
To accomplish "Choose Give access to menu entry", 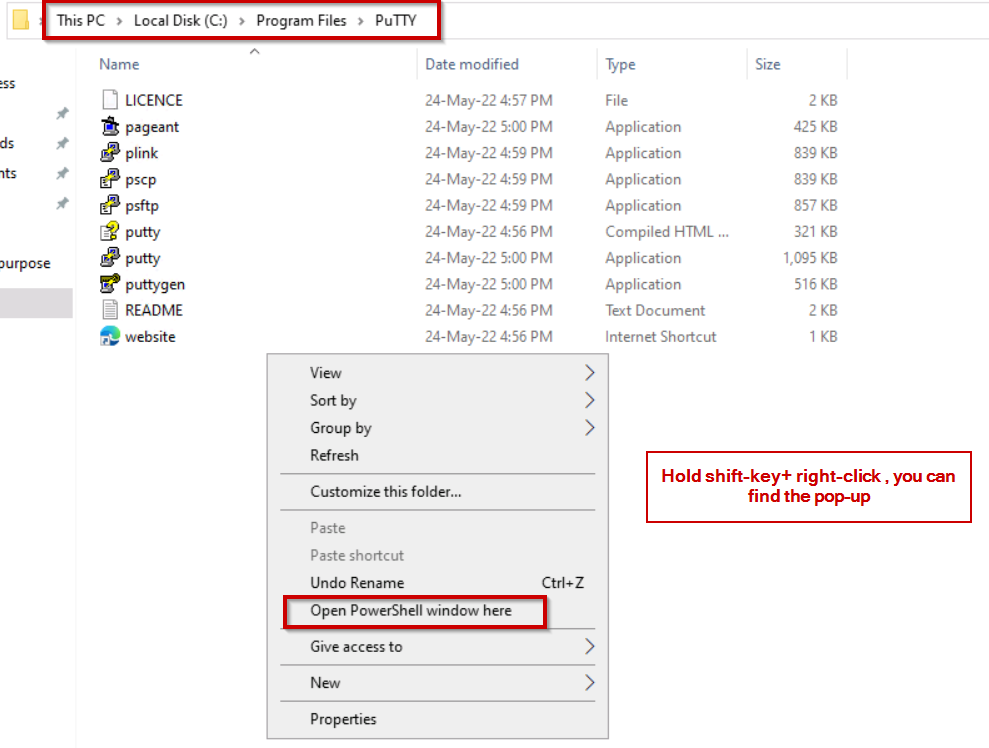I will tap(437, 646).
